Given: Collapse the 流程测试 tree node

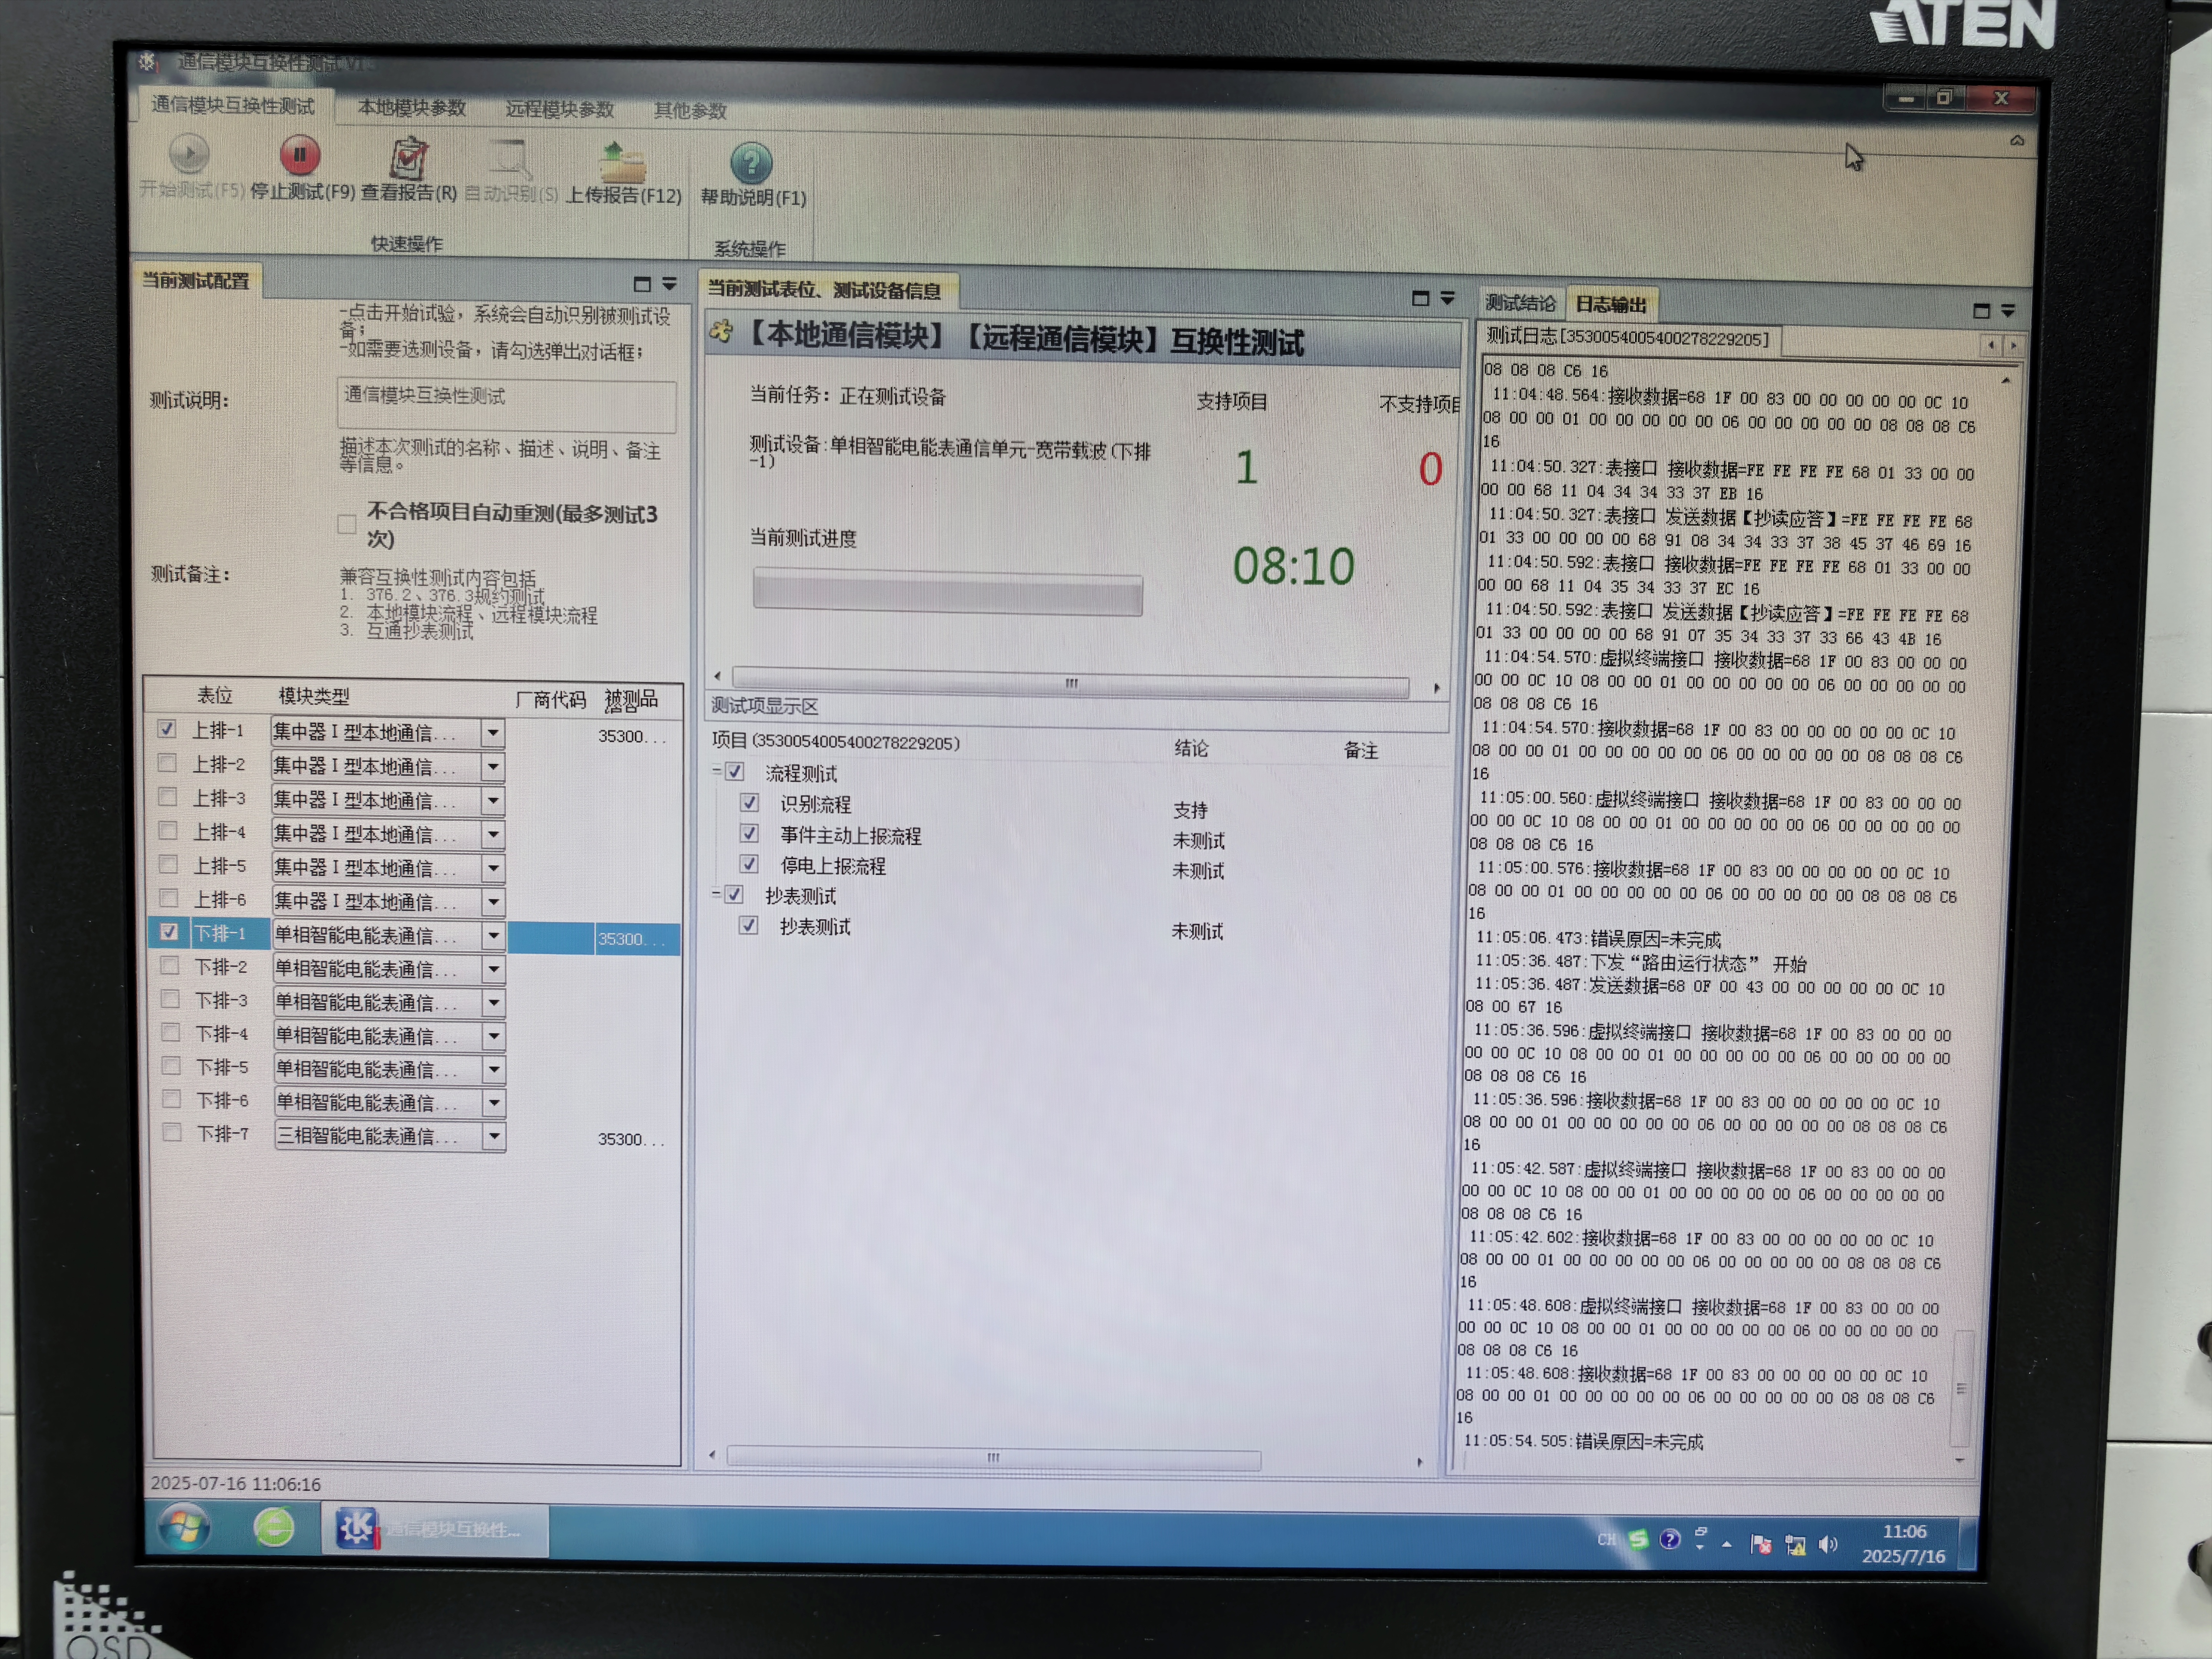Looking at the screenshot, I should (717, 771).
